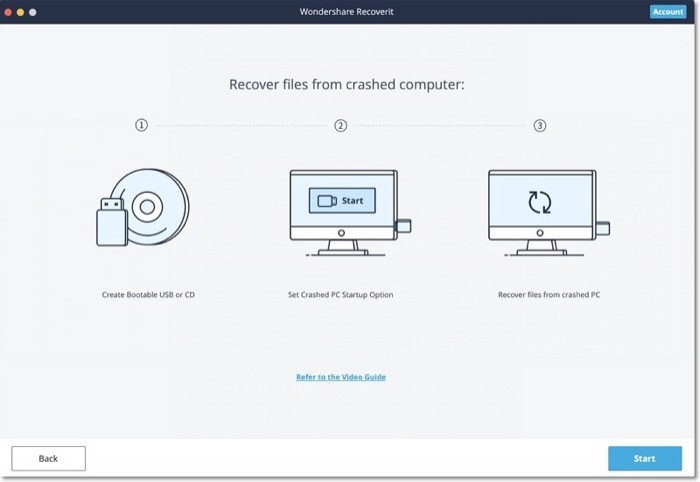
Task: Open the Account menu
Action: [667, 12]
